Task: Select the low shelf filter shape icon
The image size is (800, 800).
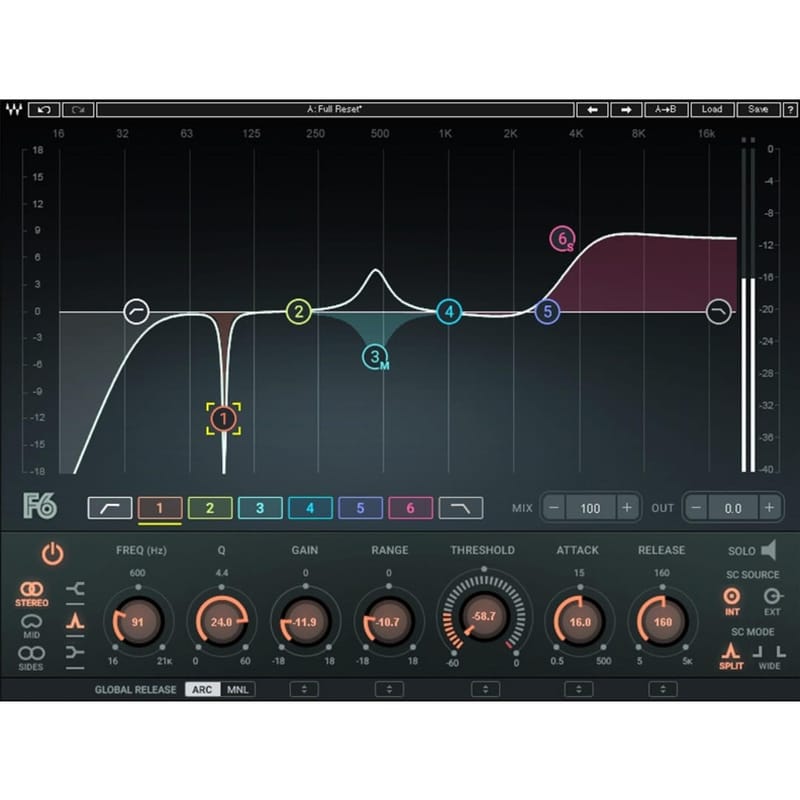Action: point(75,588)
